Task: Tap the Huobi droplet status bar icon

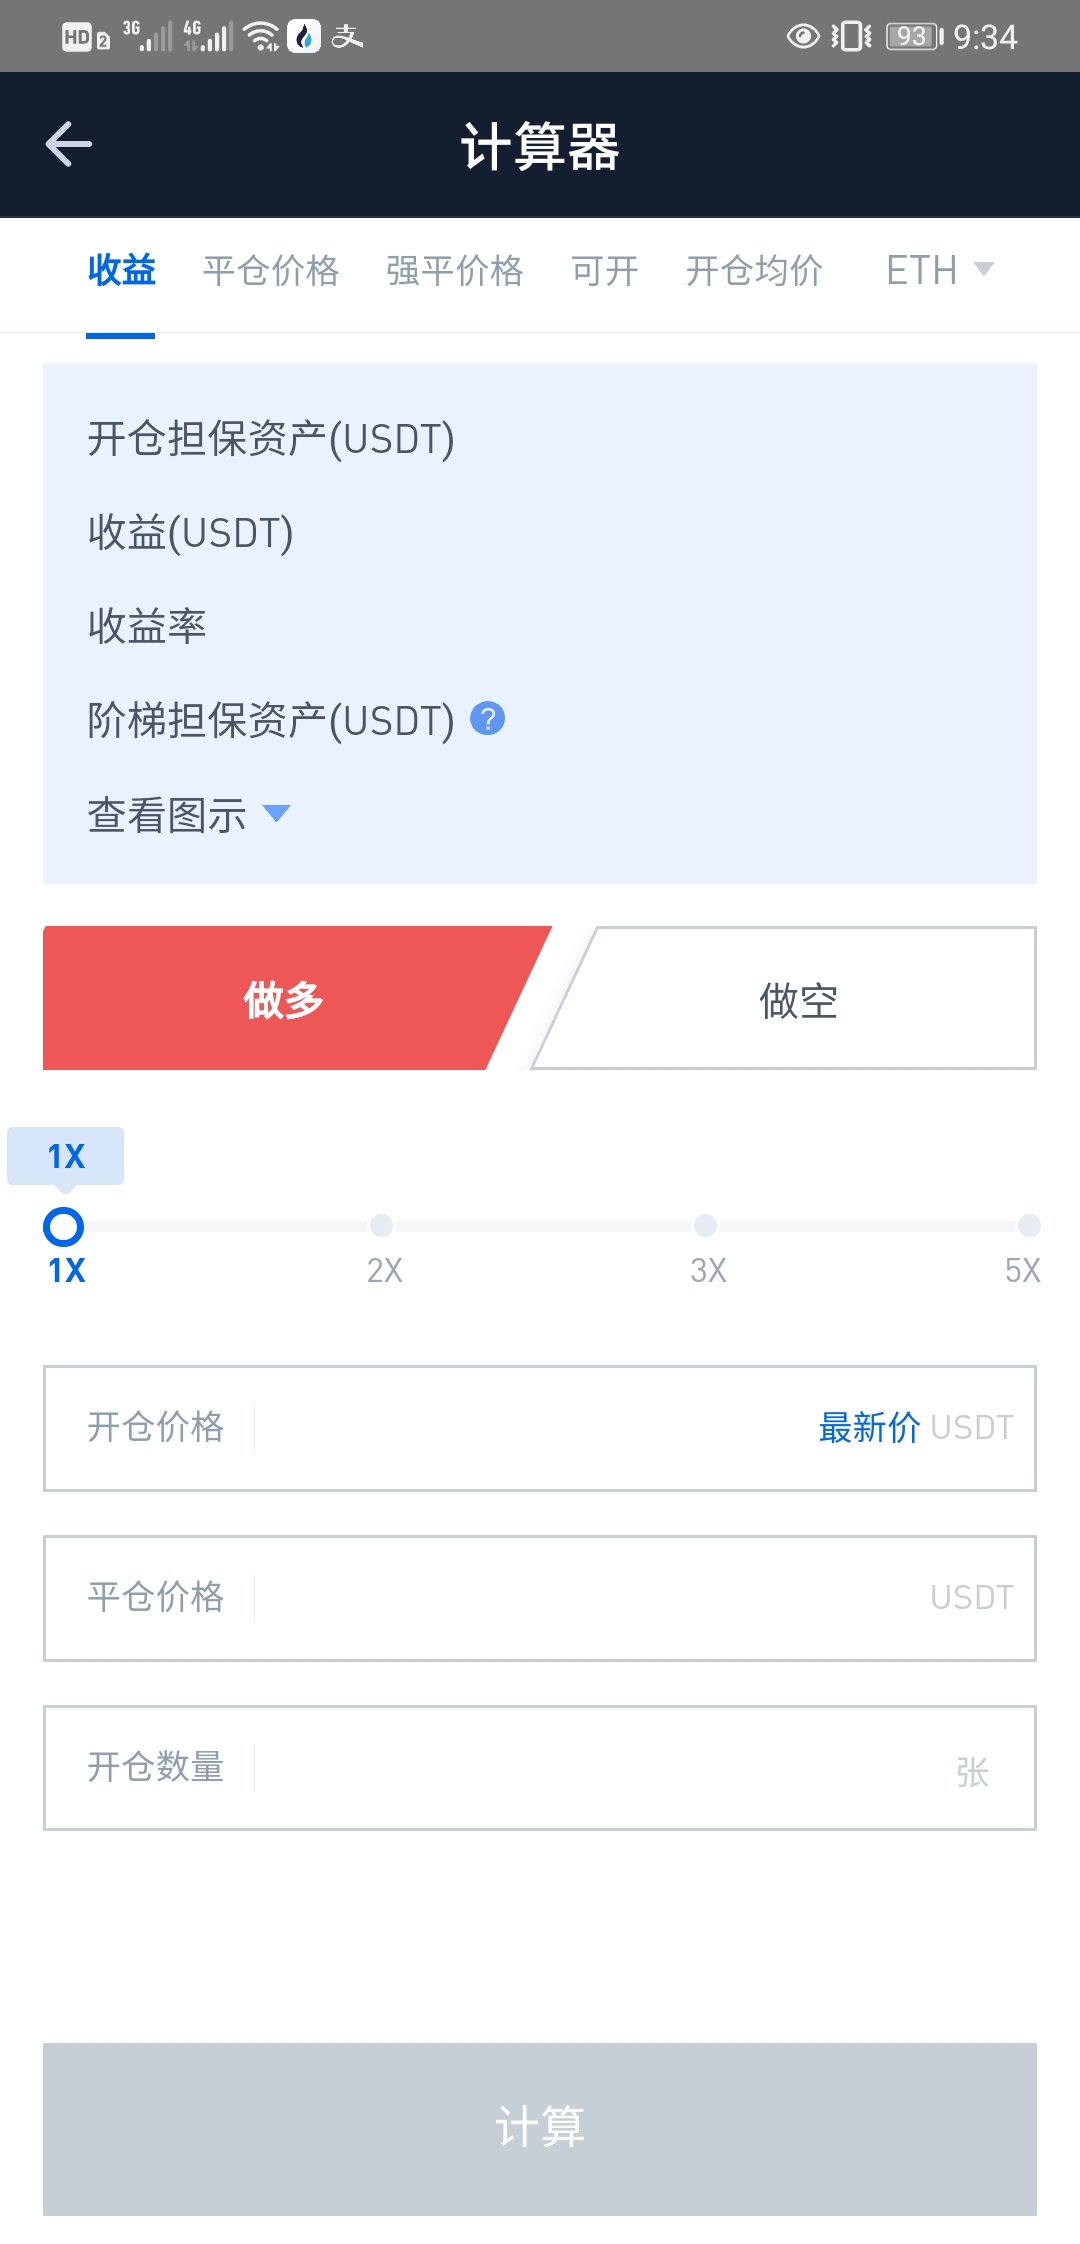Action: pyautogui.click(x=304, y=37)
